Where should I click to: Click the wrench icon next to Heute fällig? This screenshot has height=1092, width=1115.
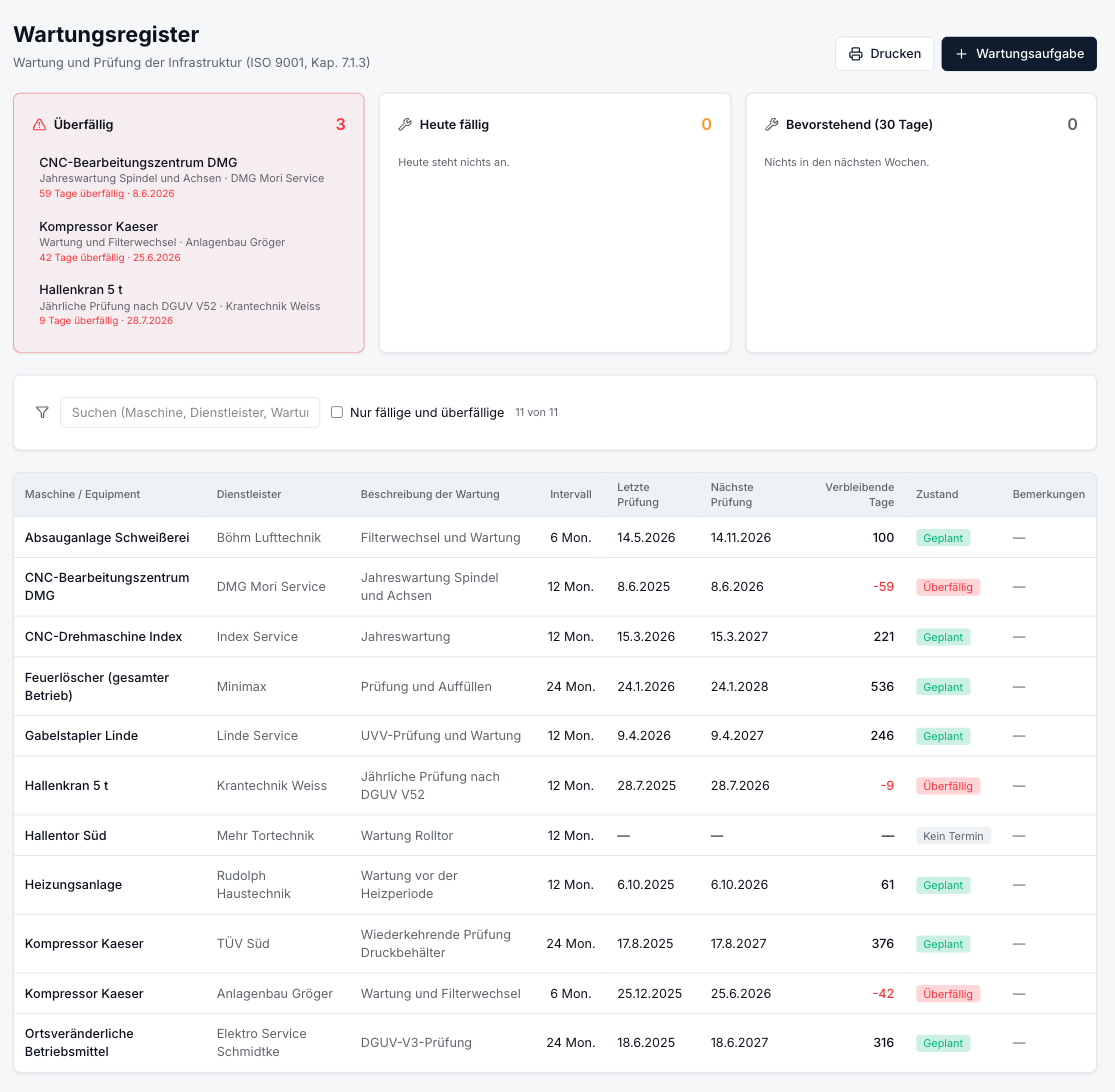click(405, 124)
